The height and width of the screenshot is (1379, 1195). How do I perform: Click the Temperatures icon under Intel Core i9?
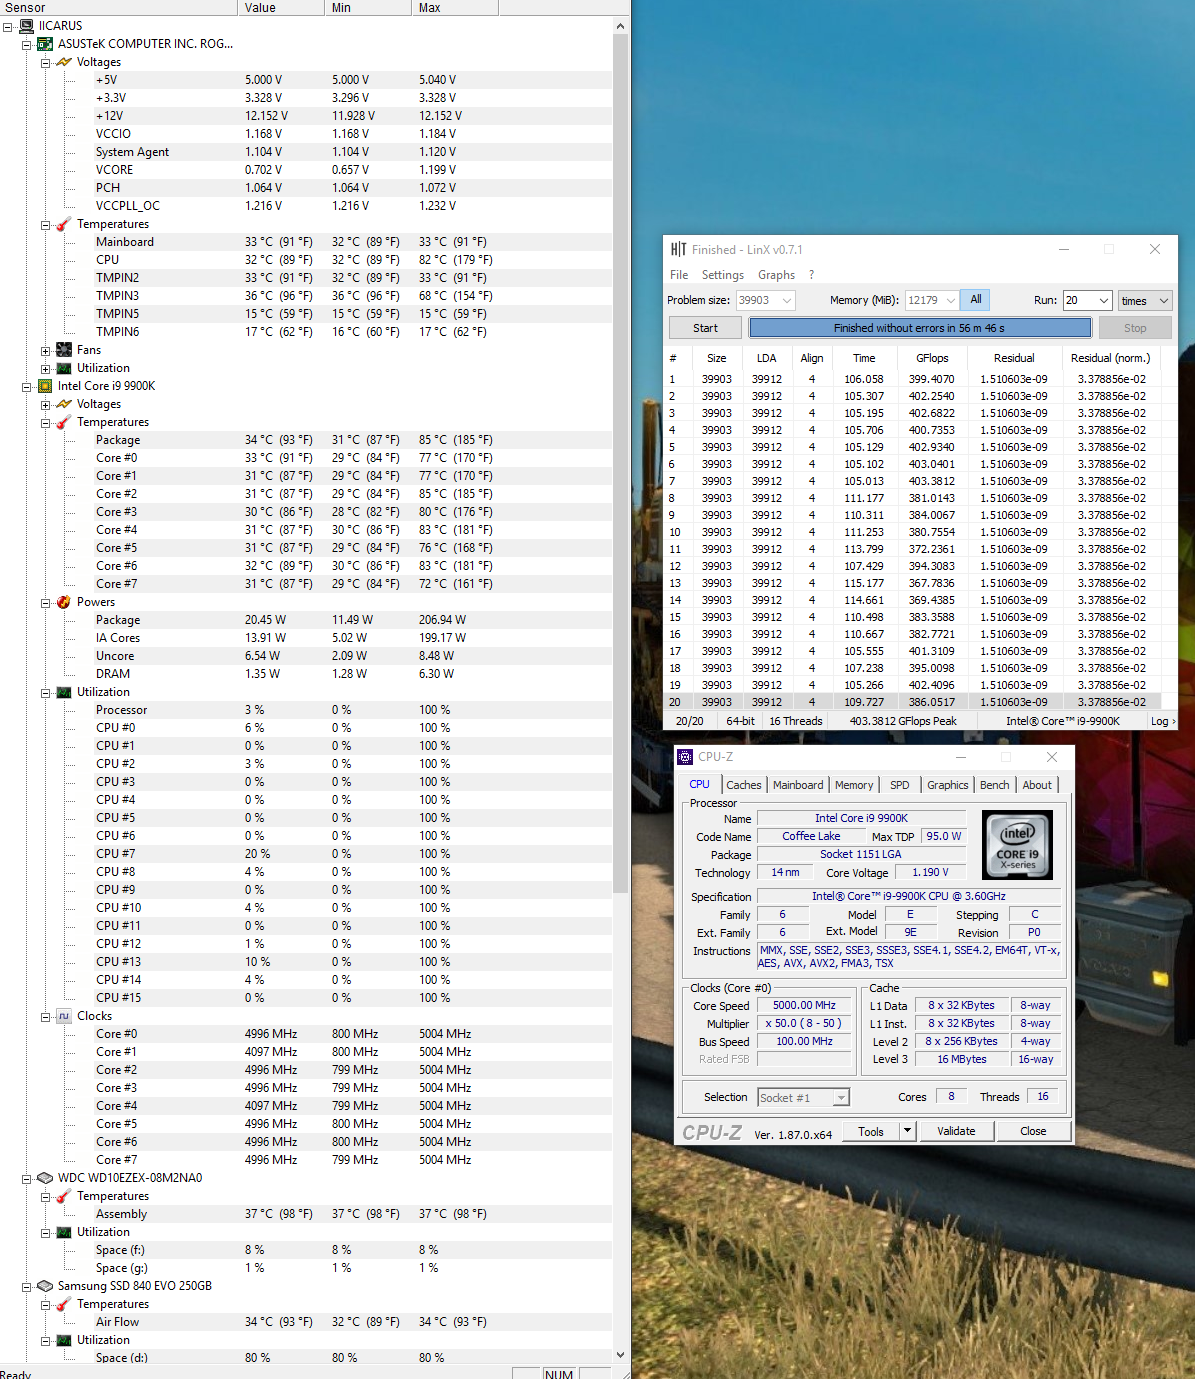click(x=64, y=422)
